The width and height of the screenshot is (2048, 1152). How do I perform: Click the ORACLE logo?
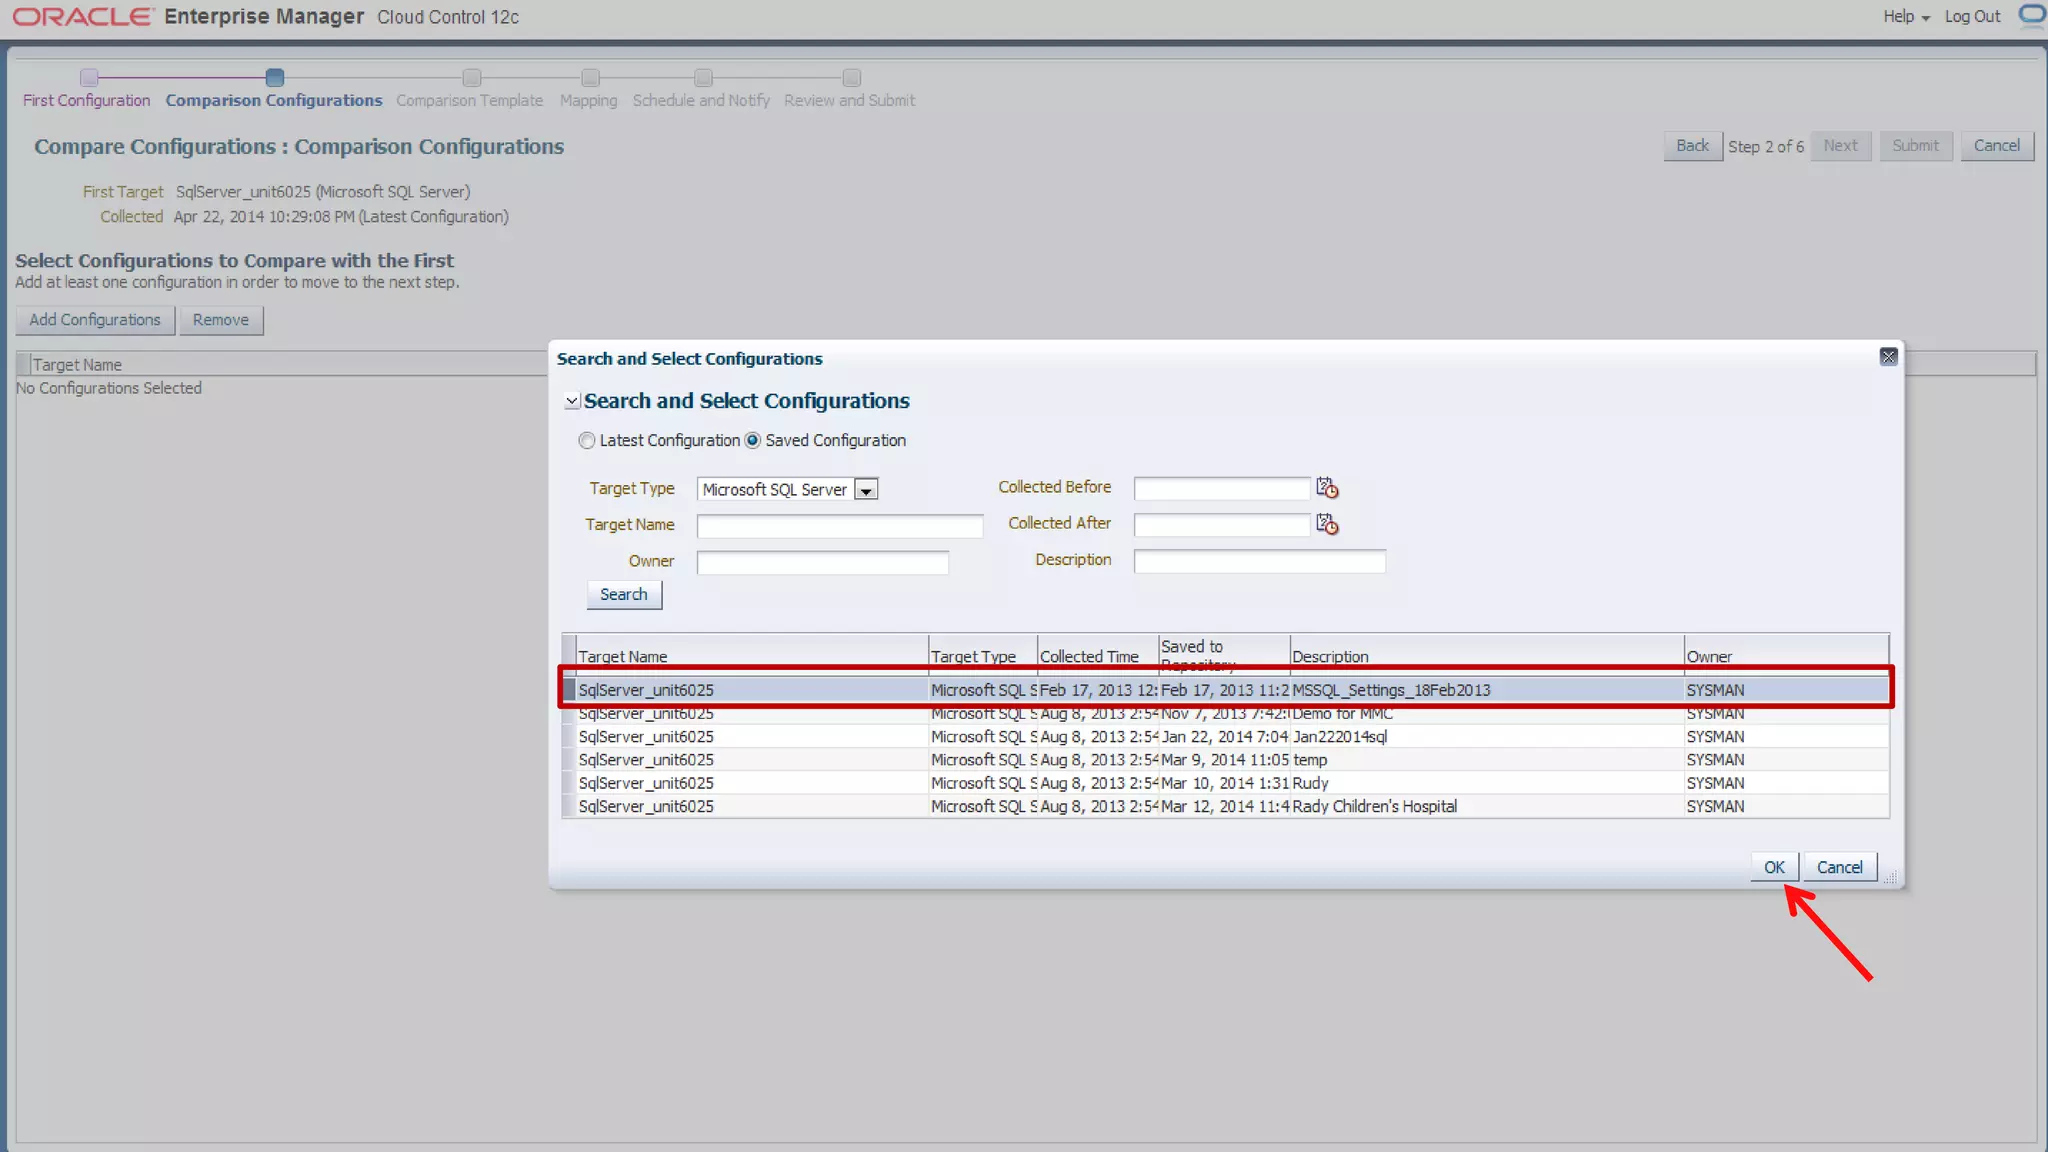83,17
